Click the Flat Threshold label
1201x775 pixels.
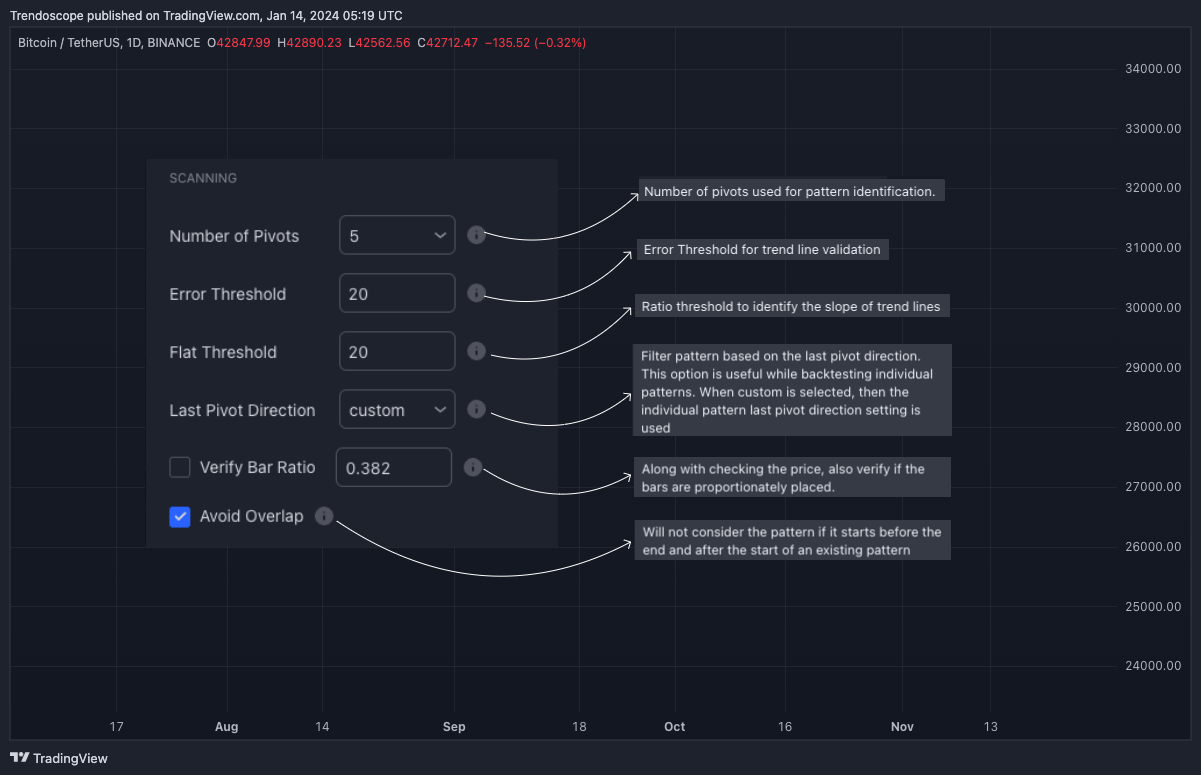click(x=223, y=352)
